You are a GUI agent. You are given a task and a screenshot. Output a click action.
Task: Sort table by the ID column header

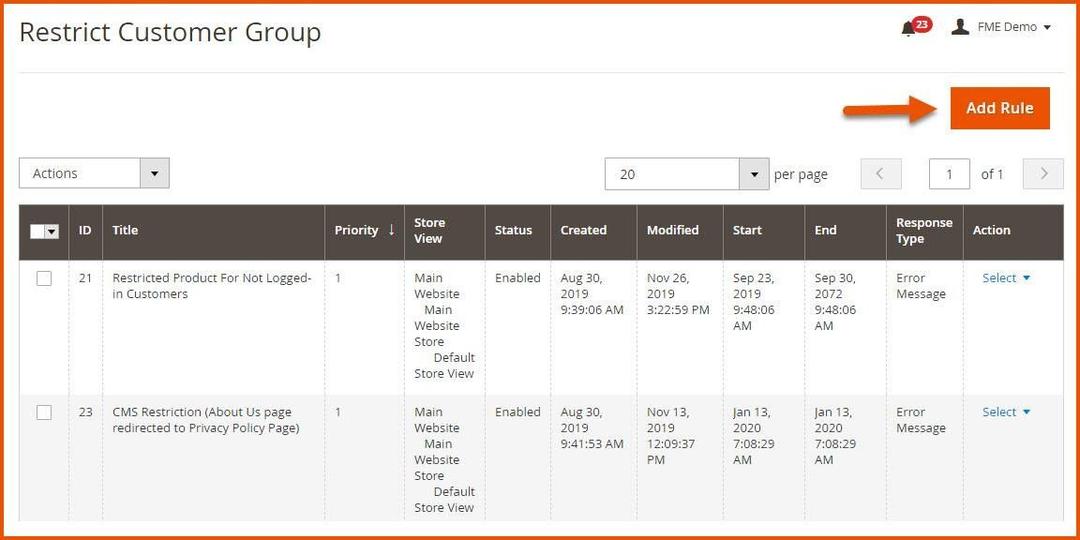85,230
